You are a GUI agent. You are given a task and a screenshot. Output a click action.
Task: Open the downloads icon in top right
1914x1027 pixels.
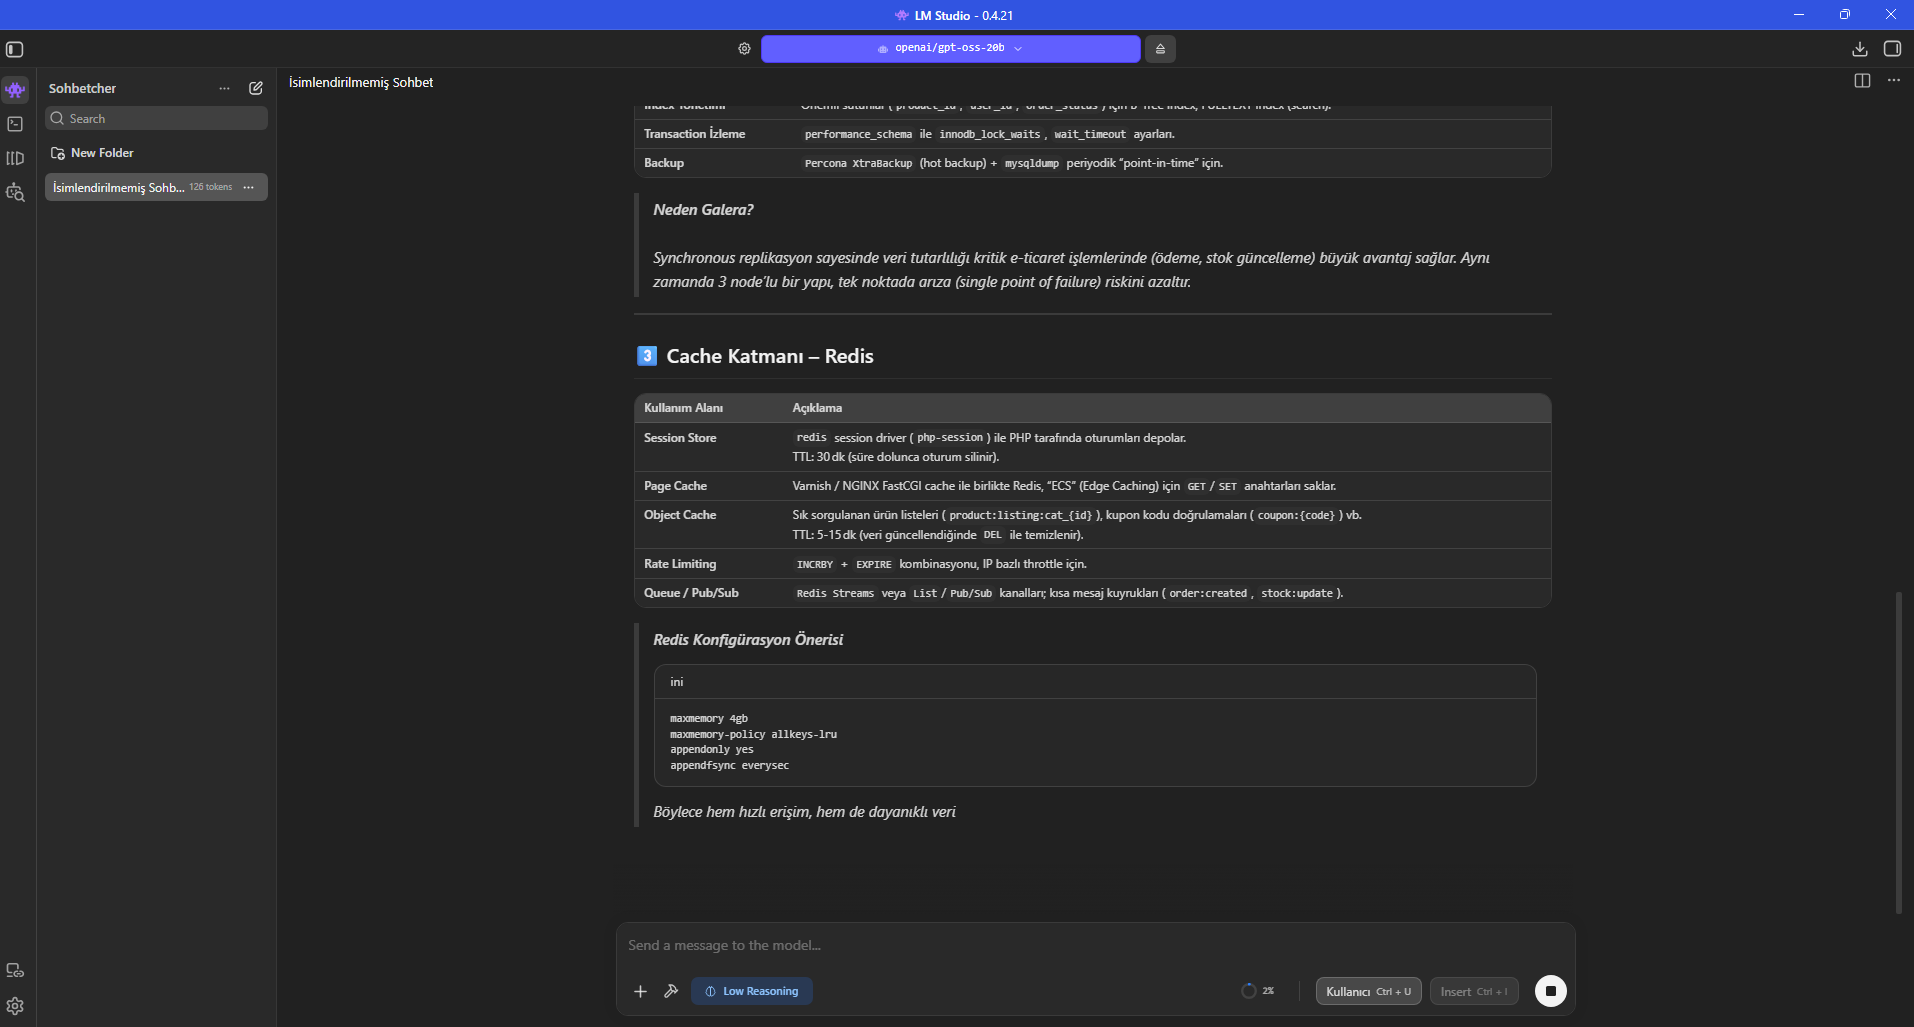[1860, 49]
